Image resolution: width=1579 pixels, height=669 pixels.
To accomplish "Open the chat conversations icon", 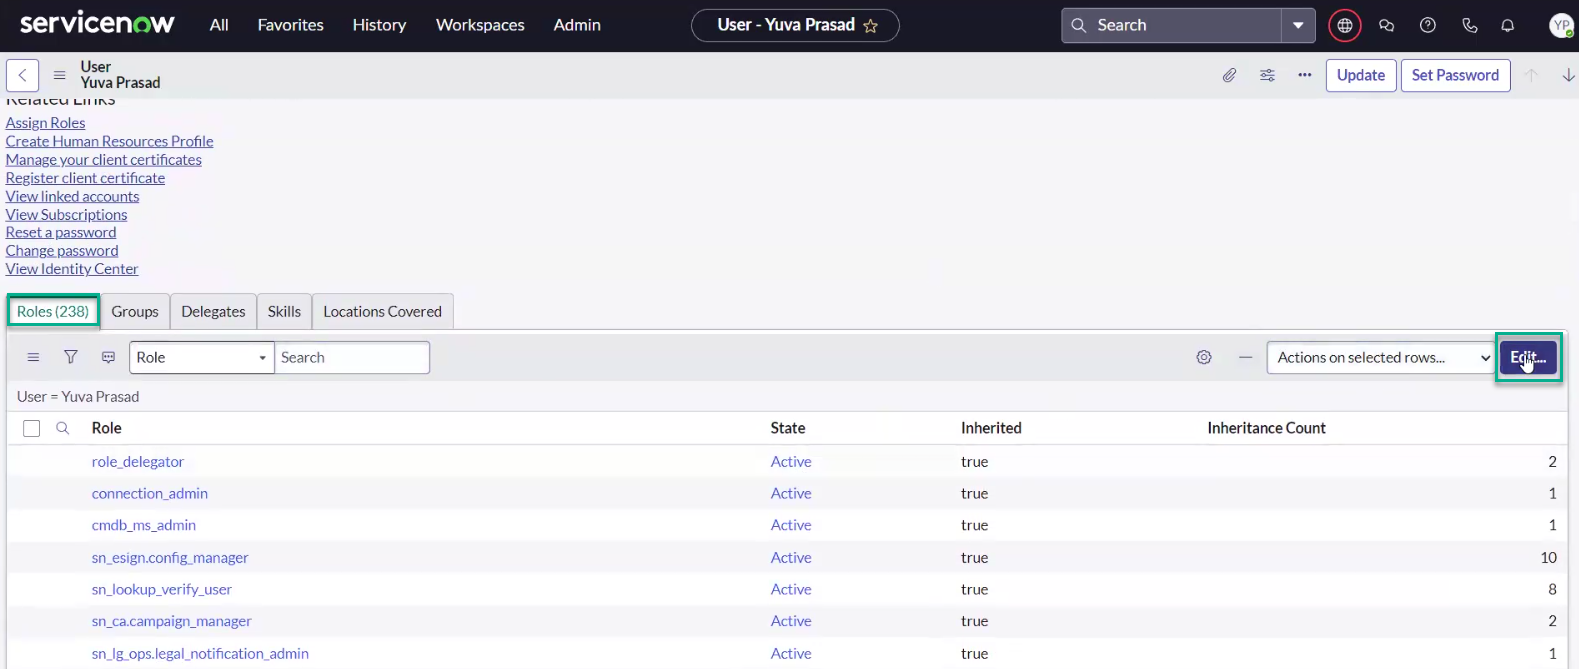I will pos(1386,26).
